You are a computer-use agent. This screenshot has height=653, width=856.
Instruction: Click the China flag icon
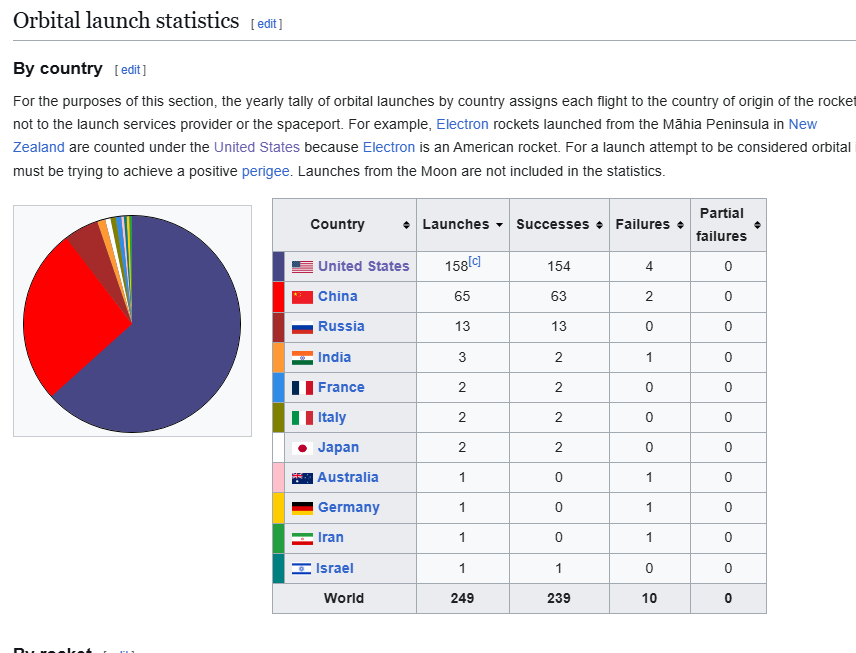[x=302, y=297]
